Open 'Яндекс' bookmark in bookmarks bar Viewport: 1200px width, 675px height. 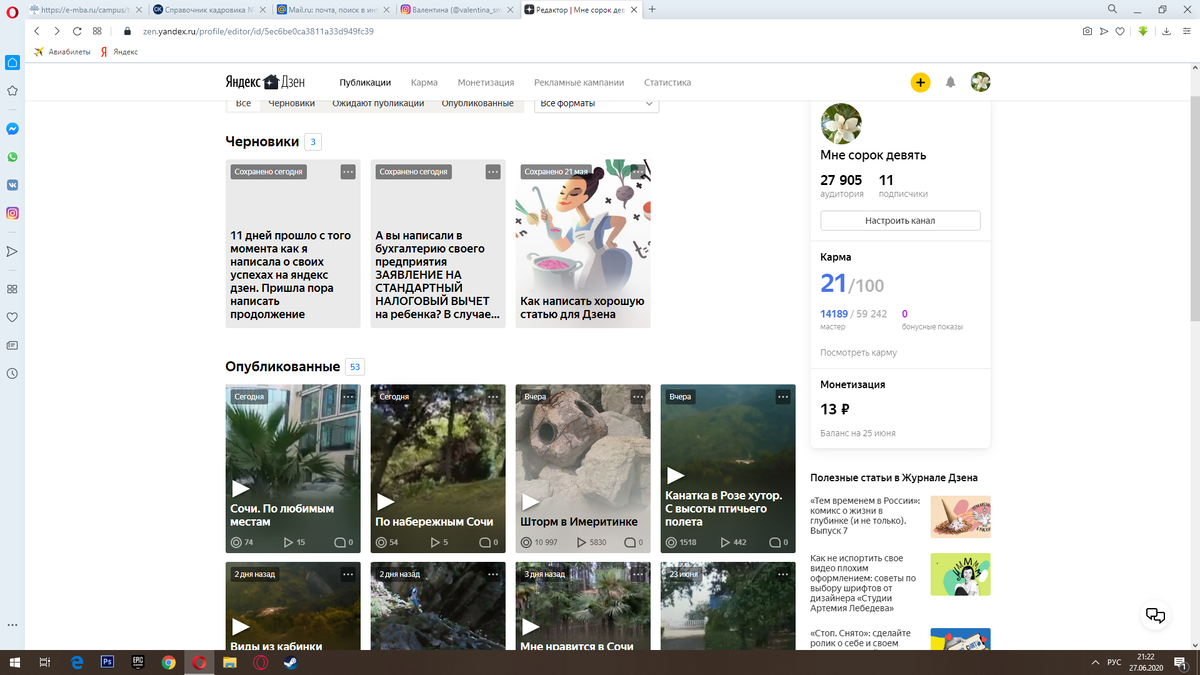point(119,51)
